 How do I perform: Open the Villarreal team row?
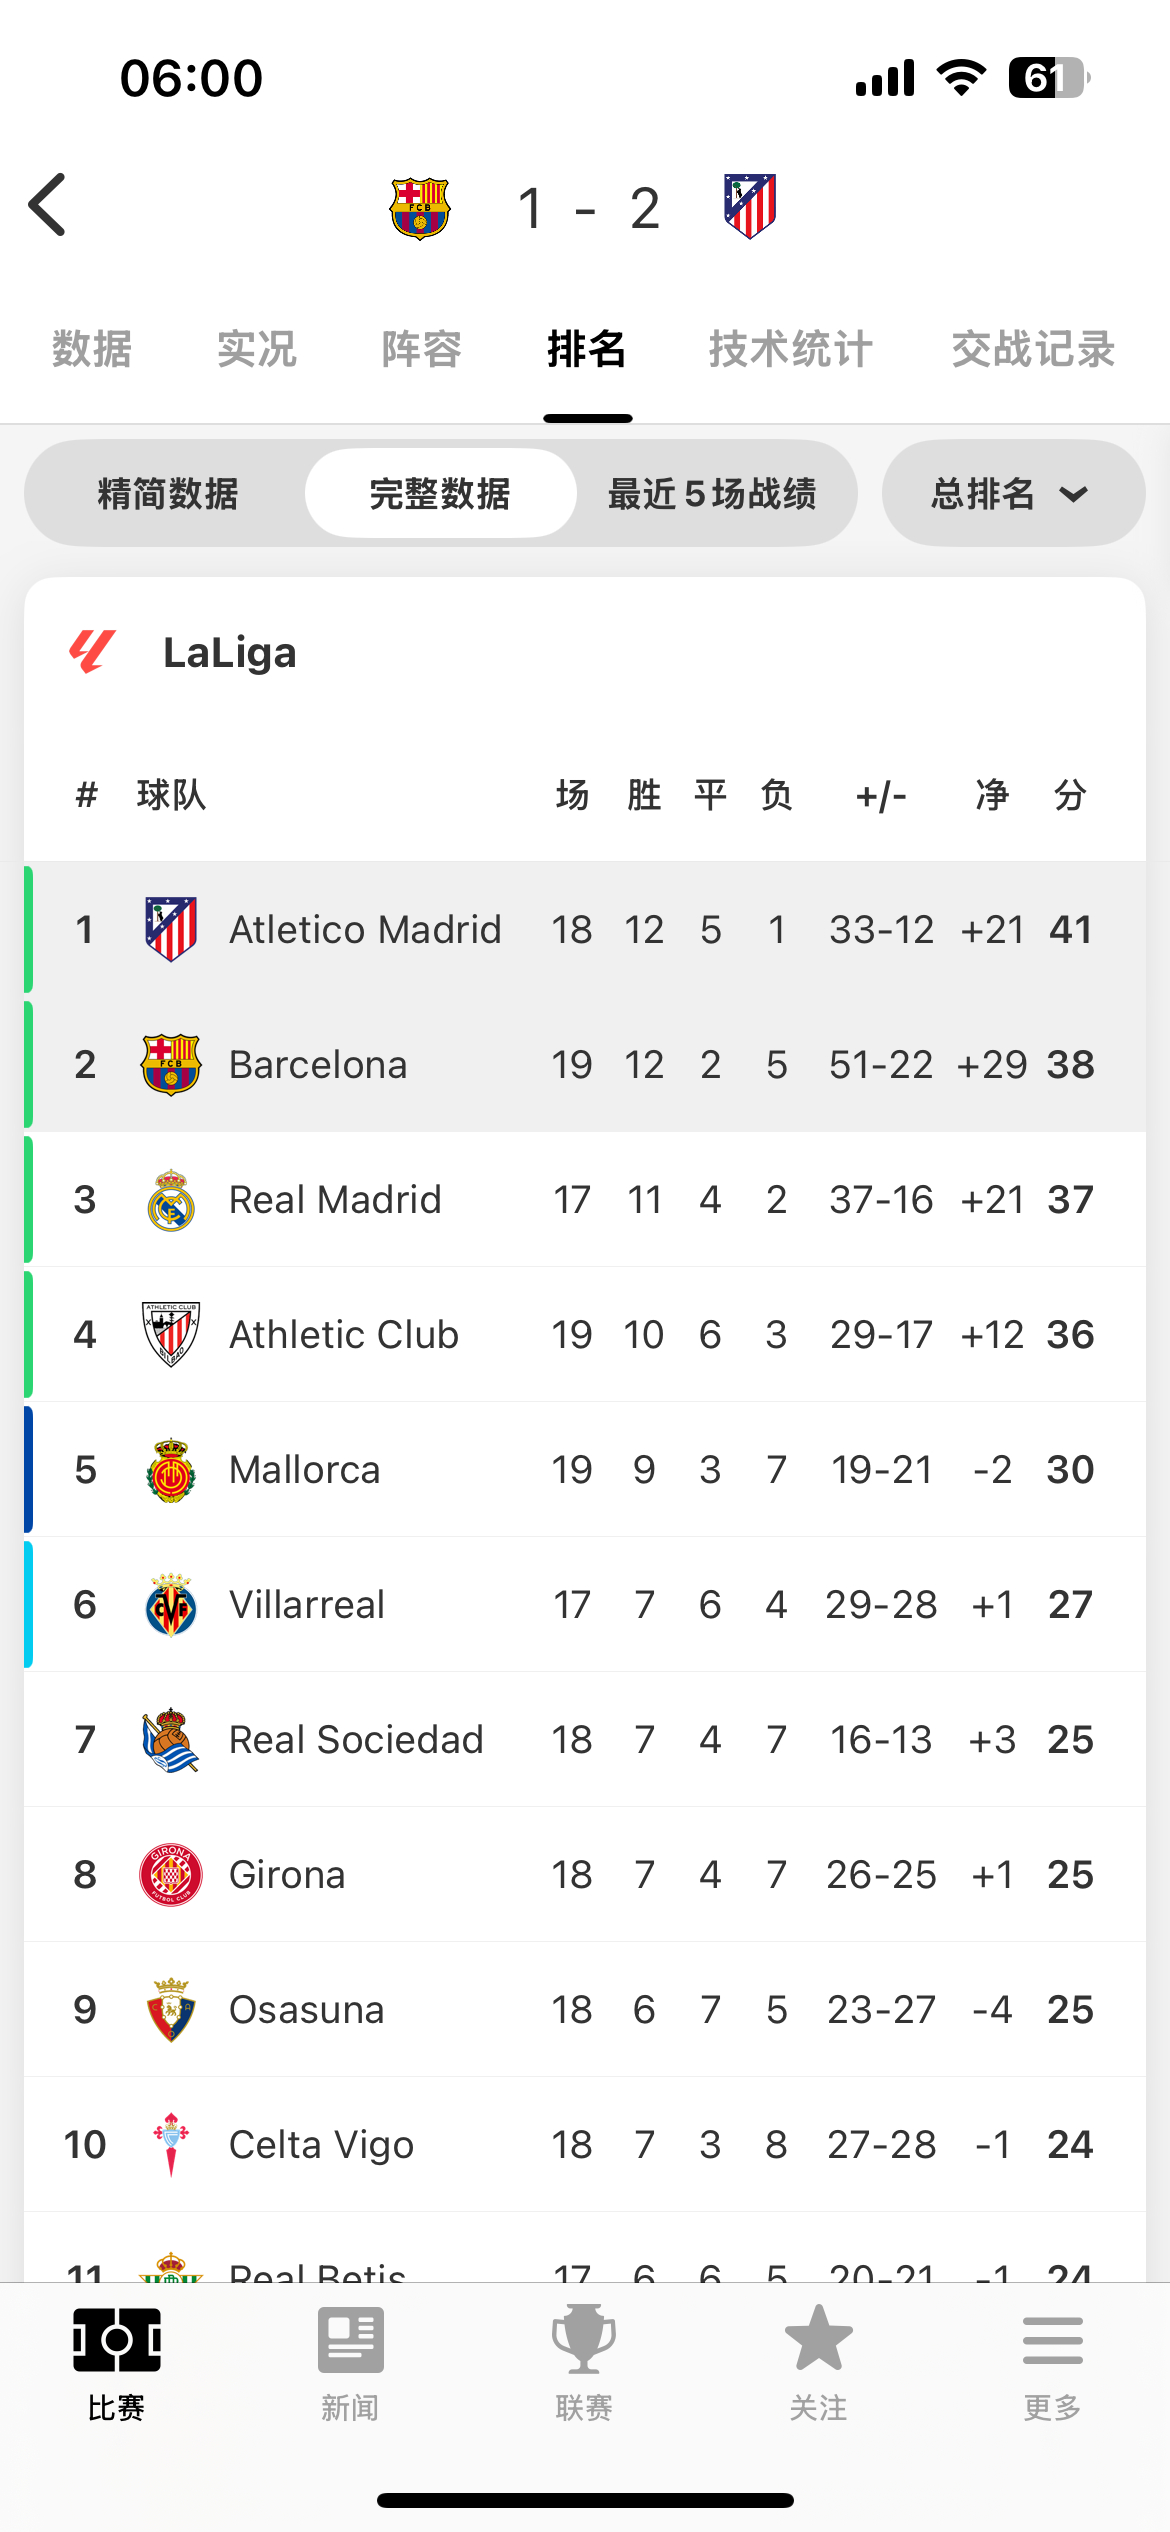tap(585, 1604)
